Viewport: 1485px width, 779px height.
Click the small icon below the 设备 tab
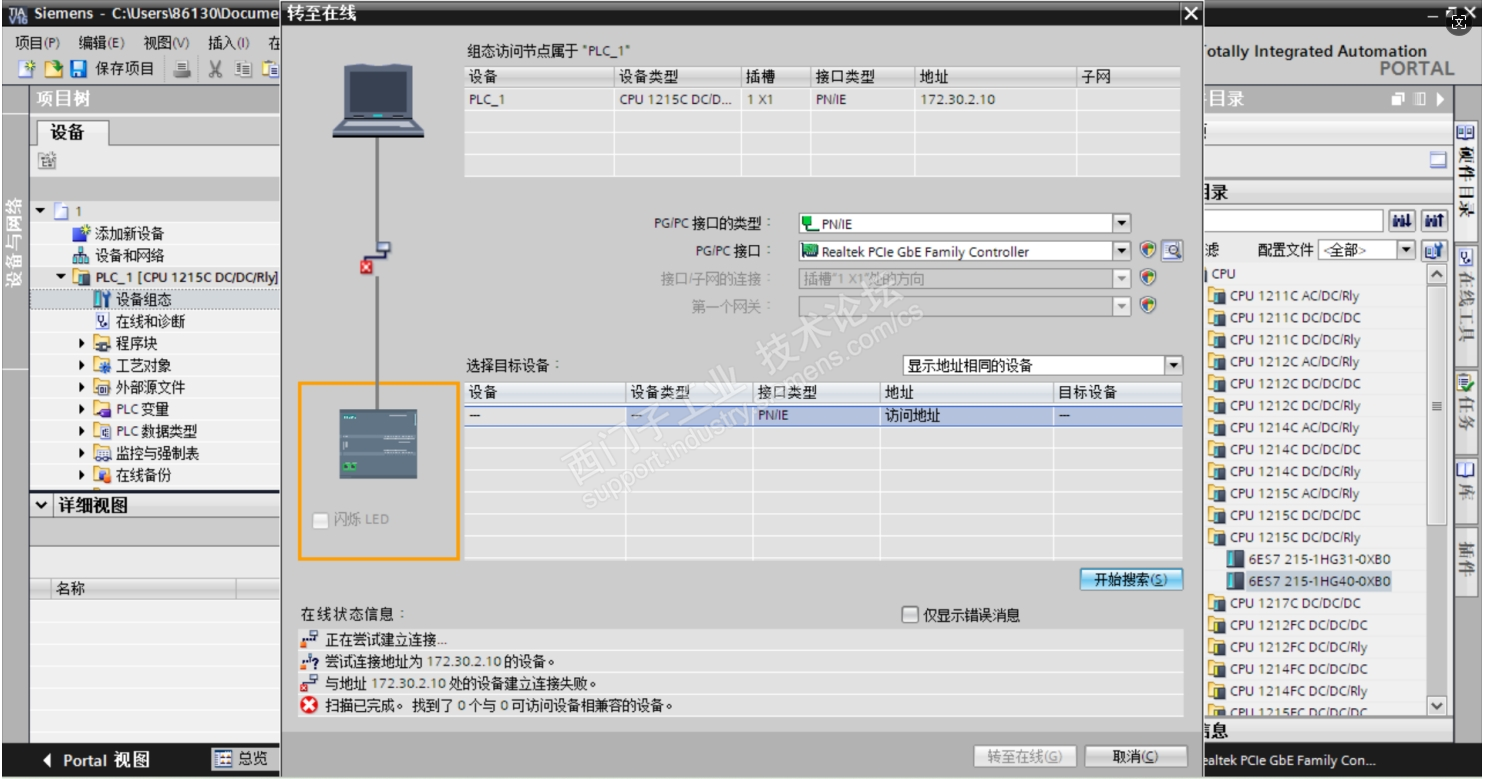pos(48,161)
